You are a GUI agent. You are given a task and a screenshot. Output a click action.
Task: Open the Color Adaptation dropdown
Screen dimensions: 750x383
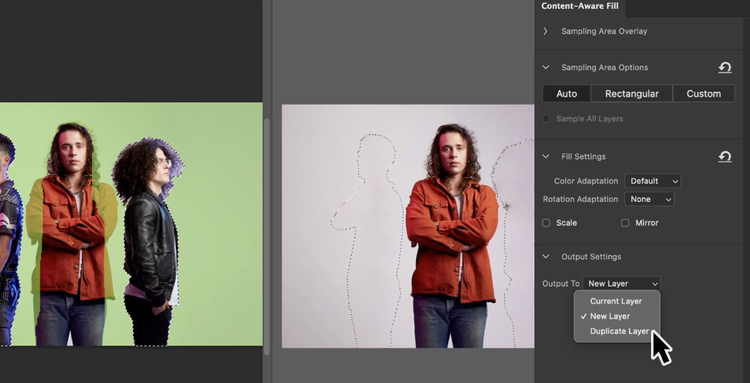pyautogui.click(x=653, y=181)
